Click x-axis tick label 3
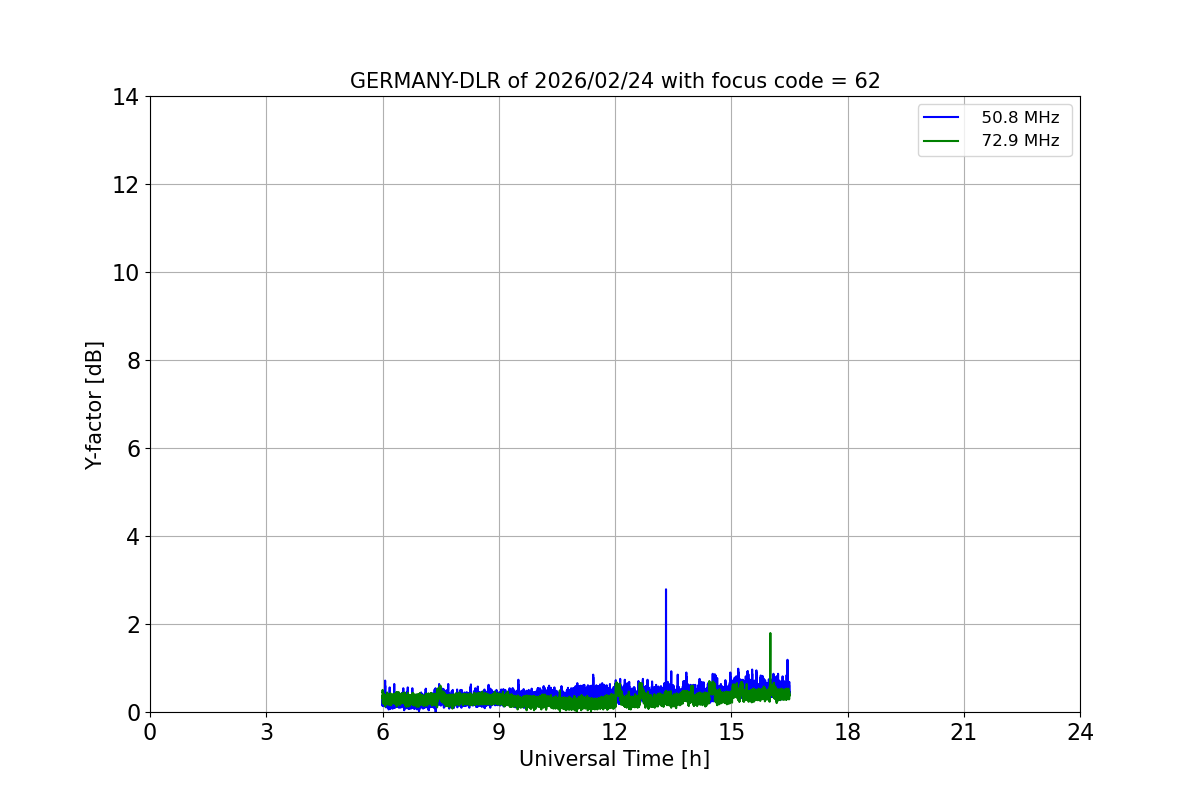Image resolution: width=1200 pixels, height=800 pixels. coord(266,733)
